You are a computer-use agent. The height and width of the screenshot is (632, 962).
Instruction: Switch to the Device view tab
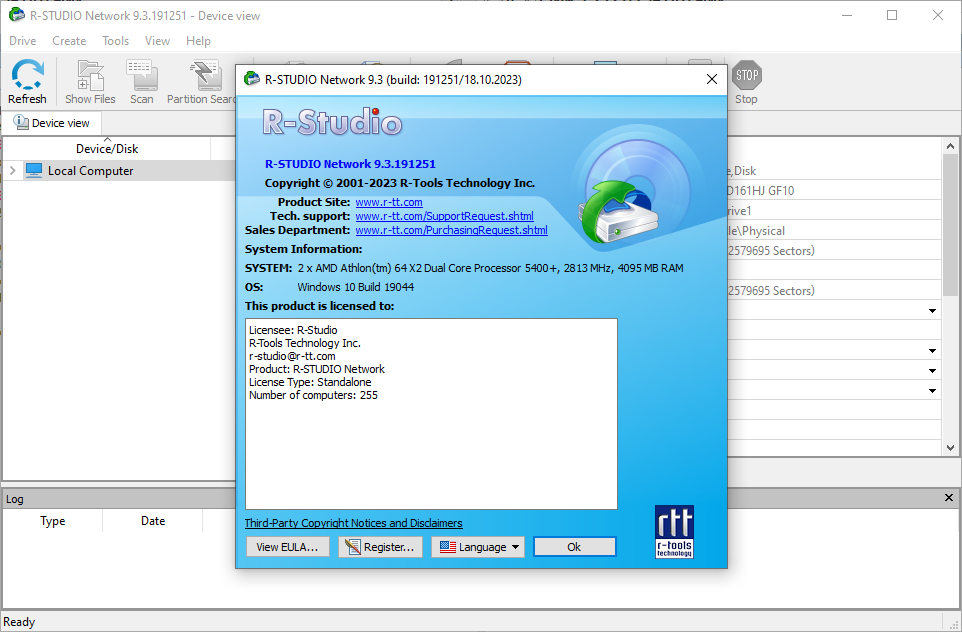tap(52, 123)
